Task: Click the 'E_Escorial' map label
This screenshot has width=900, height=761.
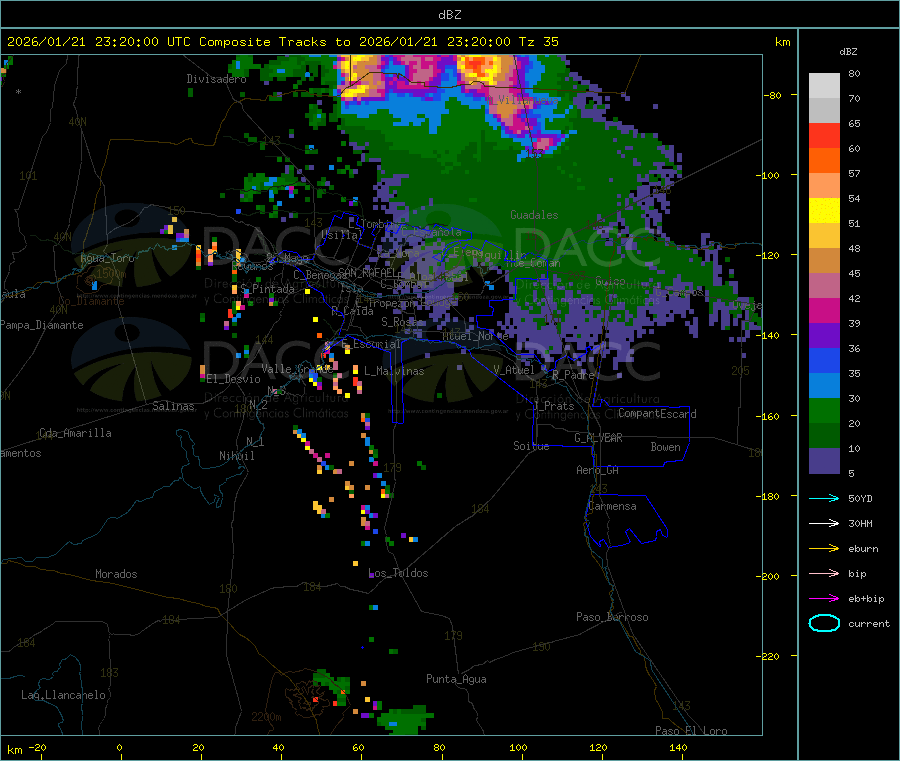Action: click(371, 344)
